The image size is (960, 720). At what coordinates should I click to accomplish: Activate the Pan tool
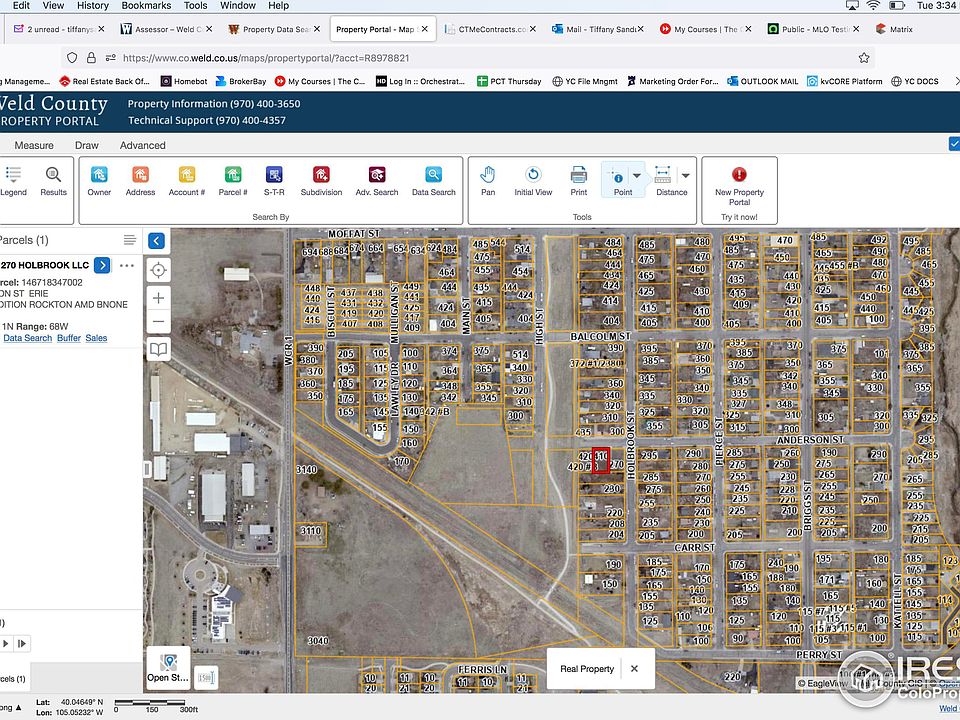coord(488,180)
